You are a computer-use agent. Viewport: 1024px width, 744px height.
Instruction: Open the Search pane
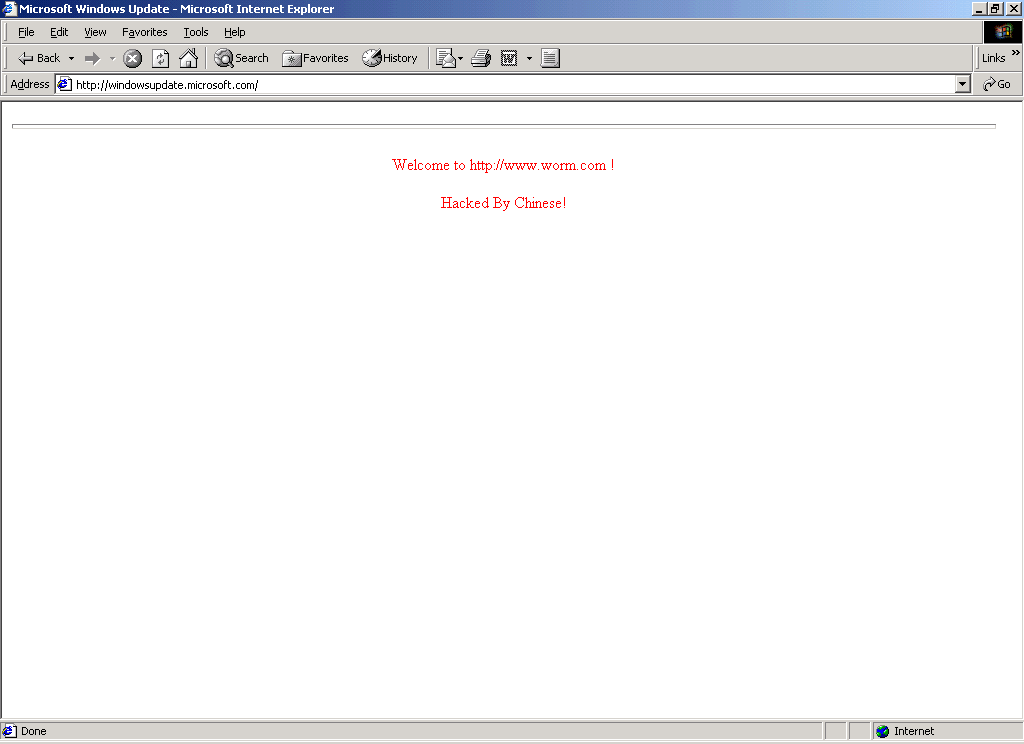(x=242, y=58)
